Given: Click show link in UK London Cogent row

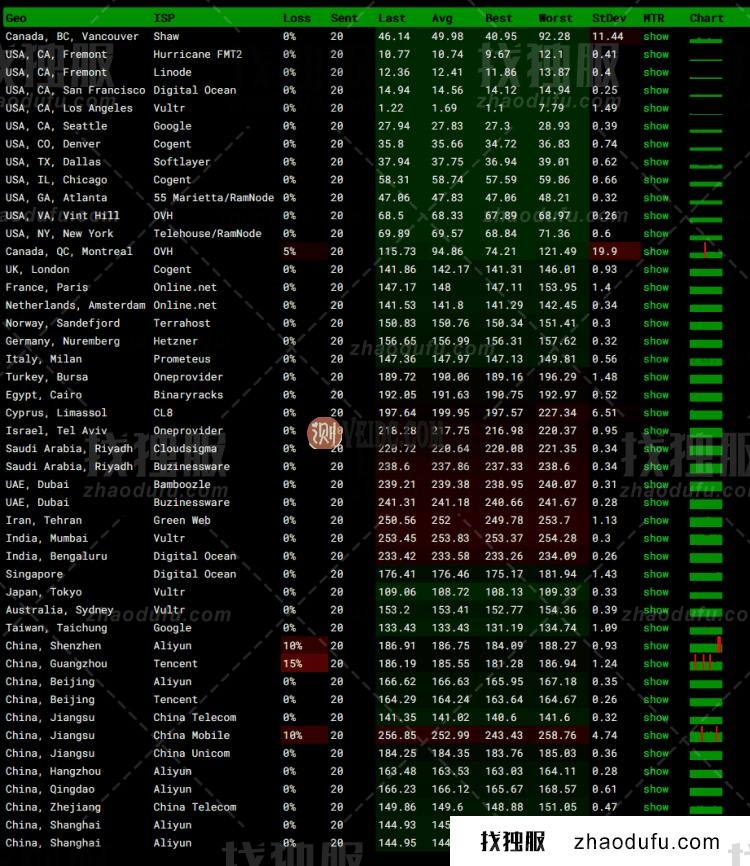Looking at the screenshot, I should [656, 270].
